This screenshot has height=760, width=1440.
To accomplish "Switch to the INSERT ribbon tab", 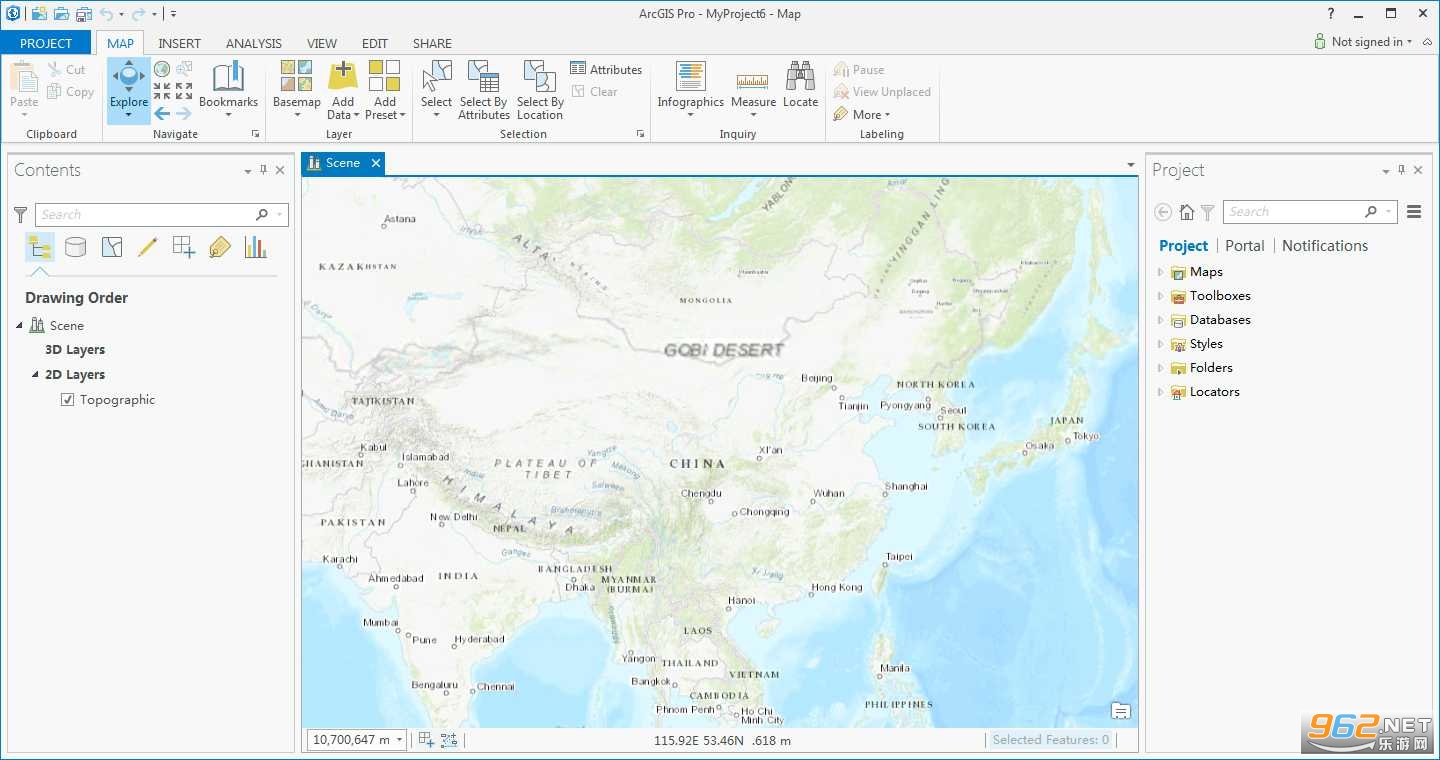I will (179, 43).
